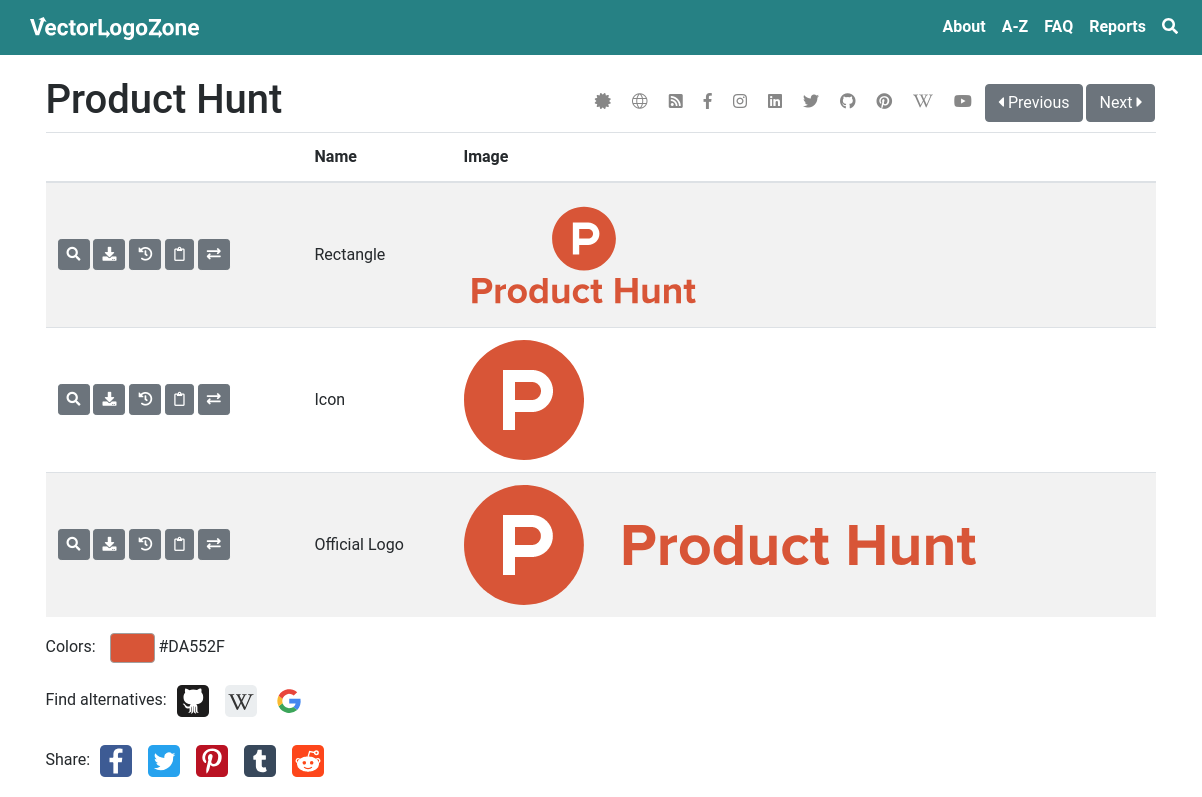
Task: View history of the Icon row logo
Action: coord(145,400)
